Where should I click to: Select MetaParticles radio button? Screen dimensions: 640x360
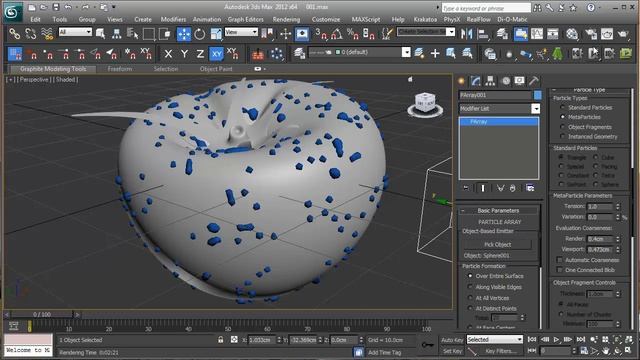pos(562,117)
